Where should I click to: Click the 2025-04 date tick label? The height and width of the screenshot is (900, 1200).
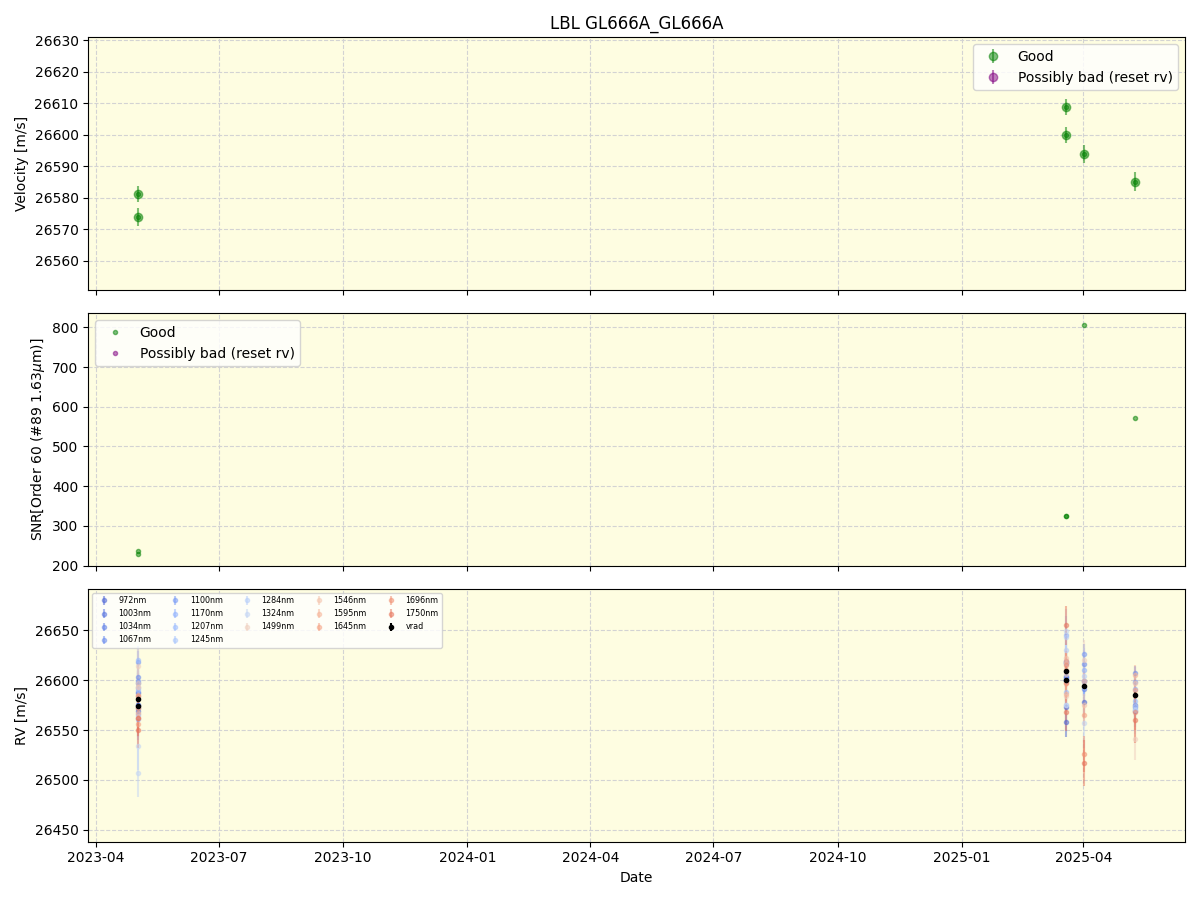point(1084,857)
